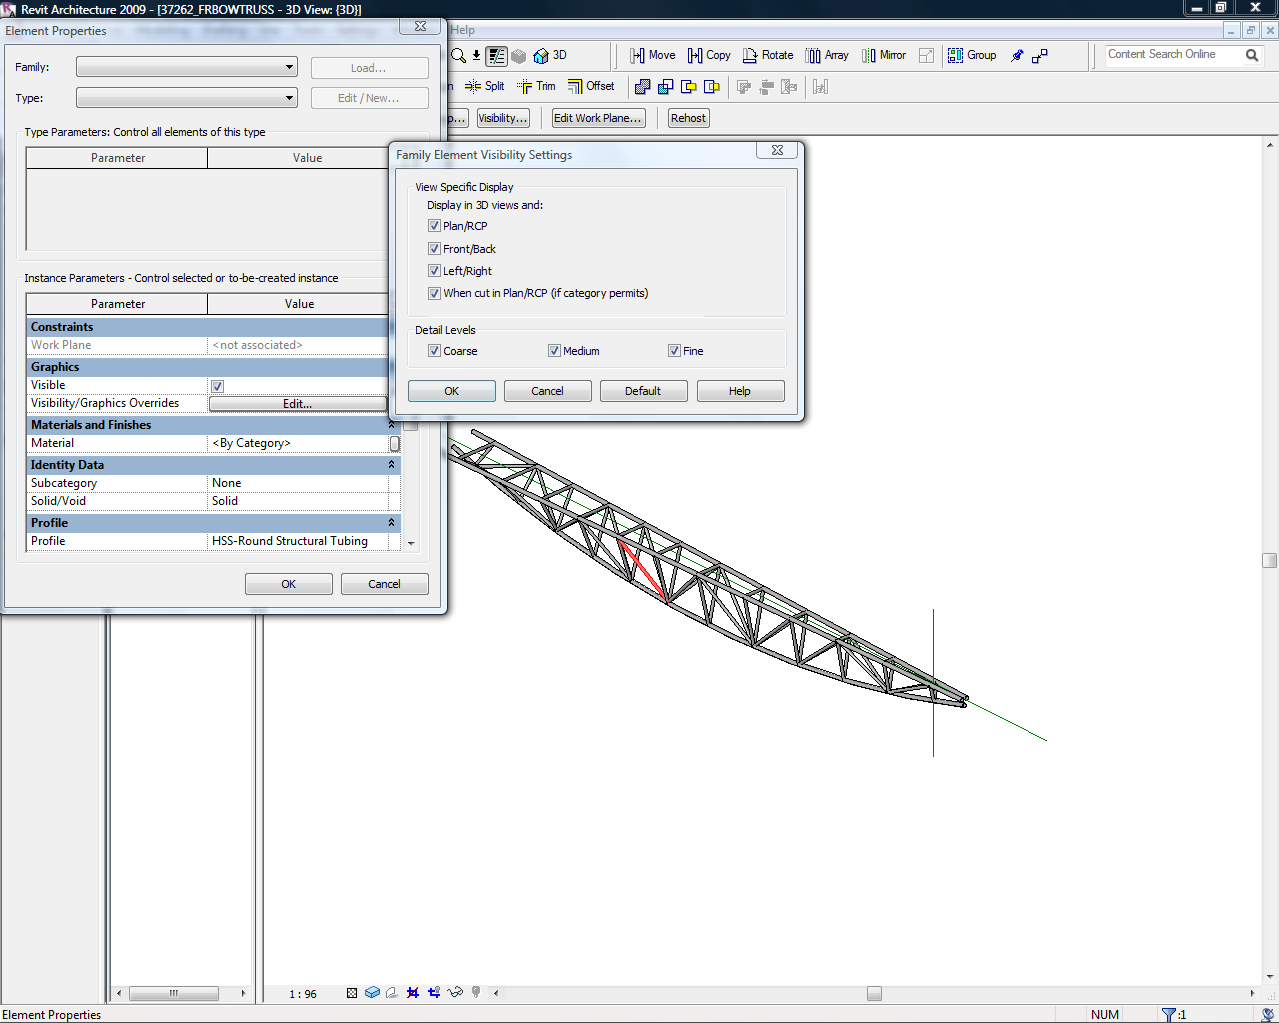Select the Split tool
1279x1023 pixels.
484,86
